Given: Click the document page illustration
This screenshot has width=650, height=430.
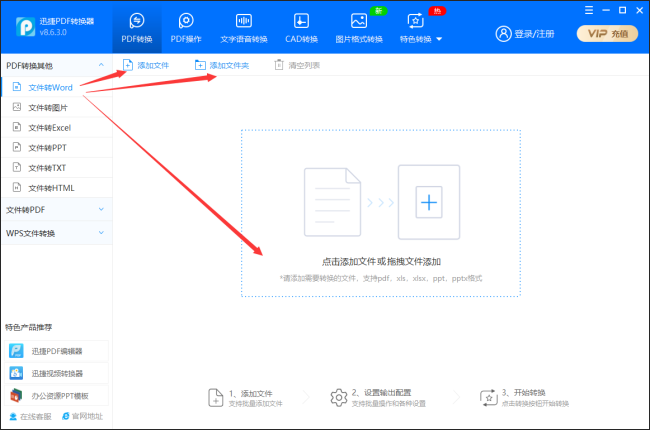Looking at the screenshot, I should pos(332,202).
